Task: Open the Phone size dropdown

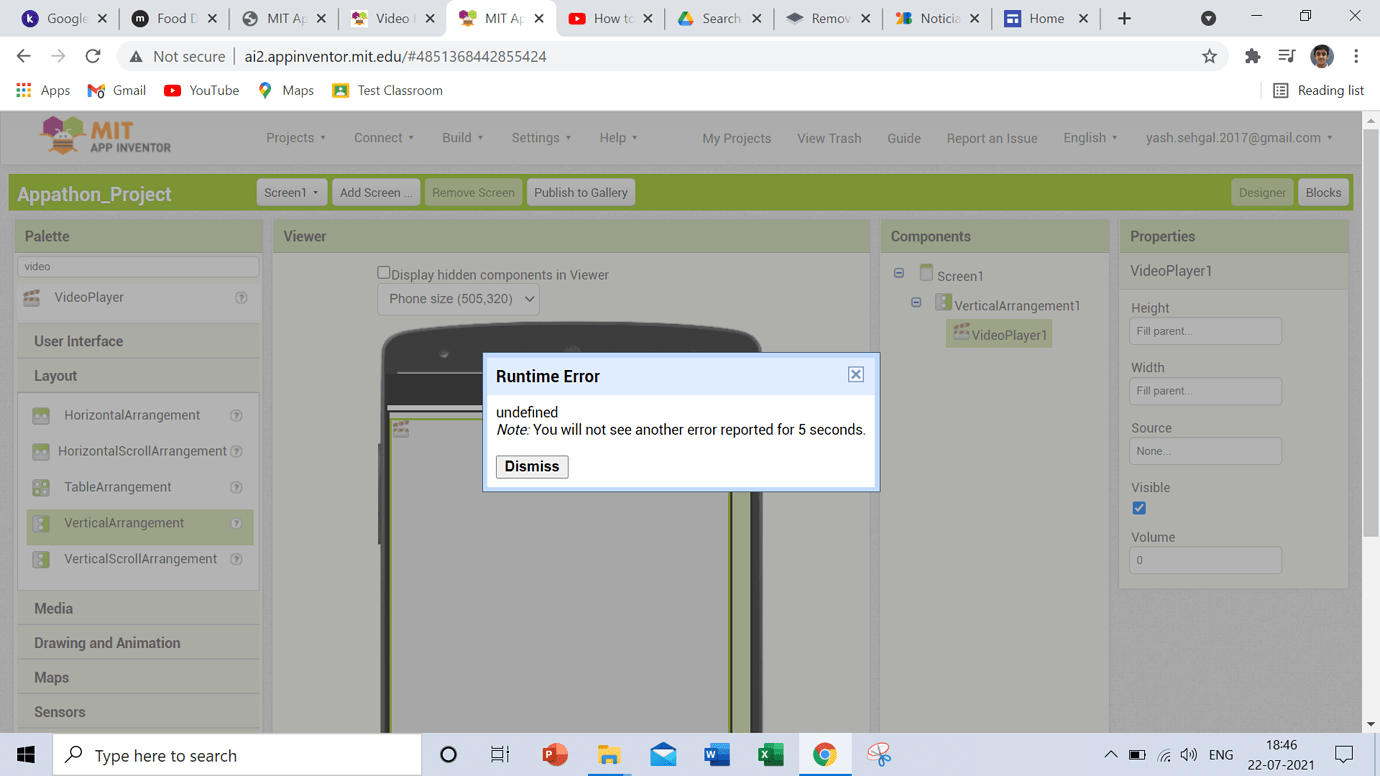Action: click(x=458, y=299)
